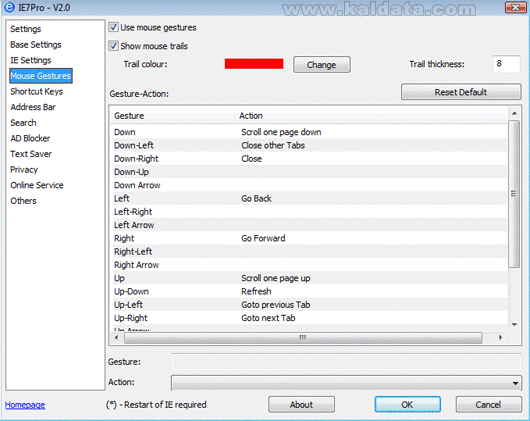
Task: Click the Cancel button
Action: click(x=488, y=404)
